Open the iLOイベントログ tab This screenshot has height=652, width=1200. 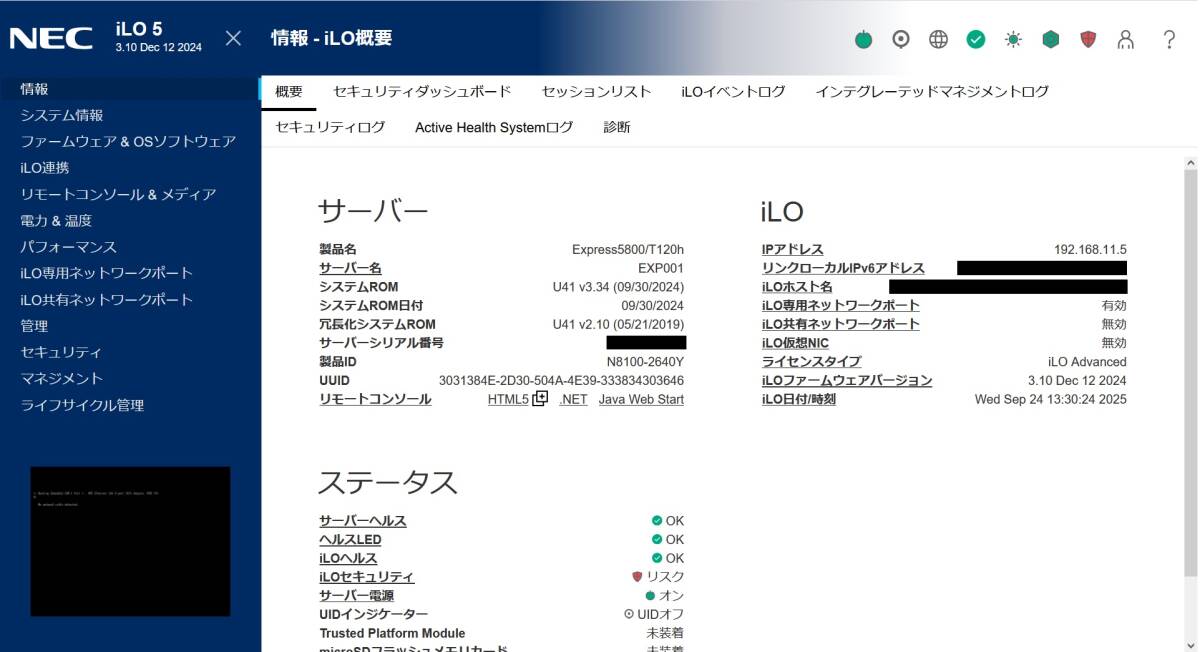(x=732, y=89)
